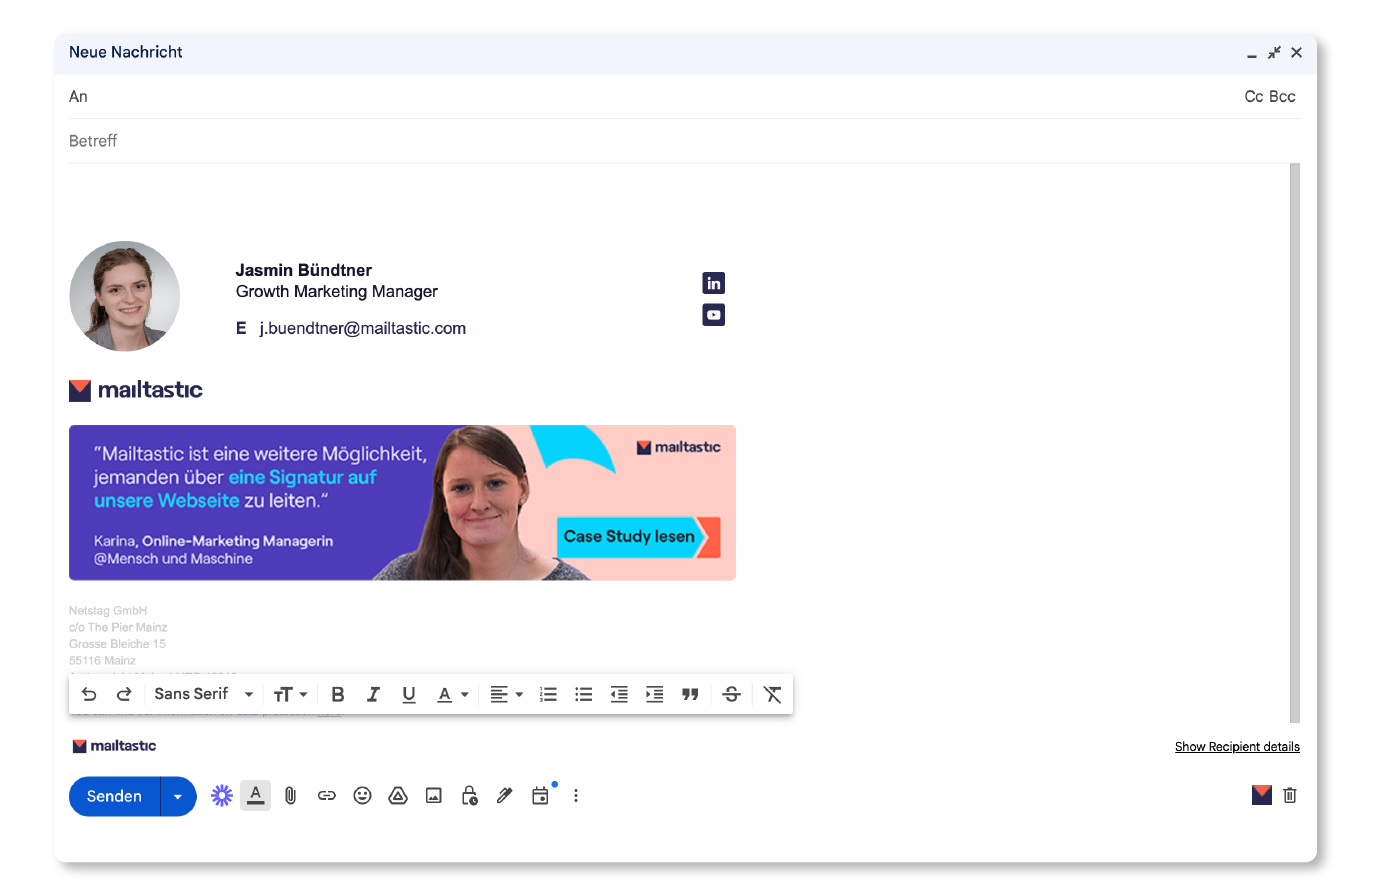Insert signature using pen icon
This screenshot has width=1376, height=885.
(505, 796)
